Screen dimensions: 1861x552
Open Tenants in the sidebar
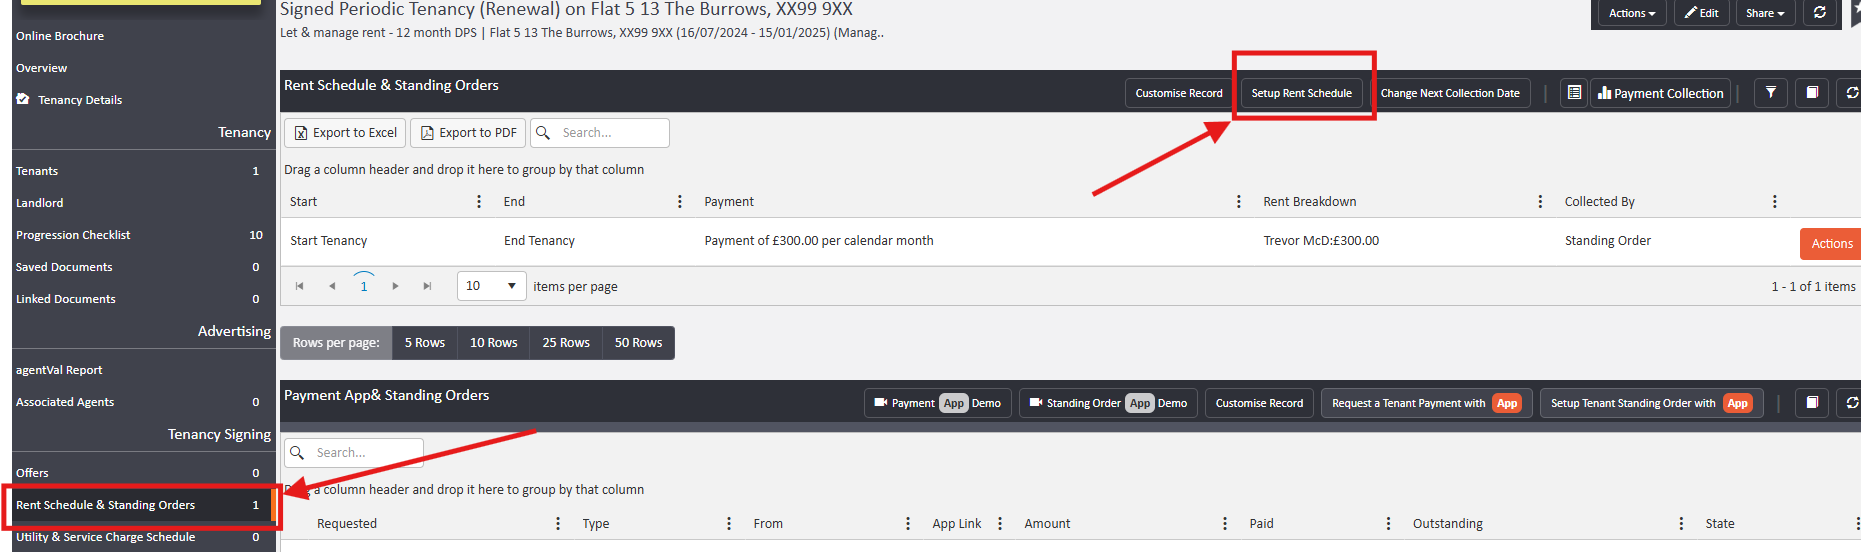coord(37,171)
